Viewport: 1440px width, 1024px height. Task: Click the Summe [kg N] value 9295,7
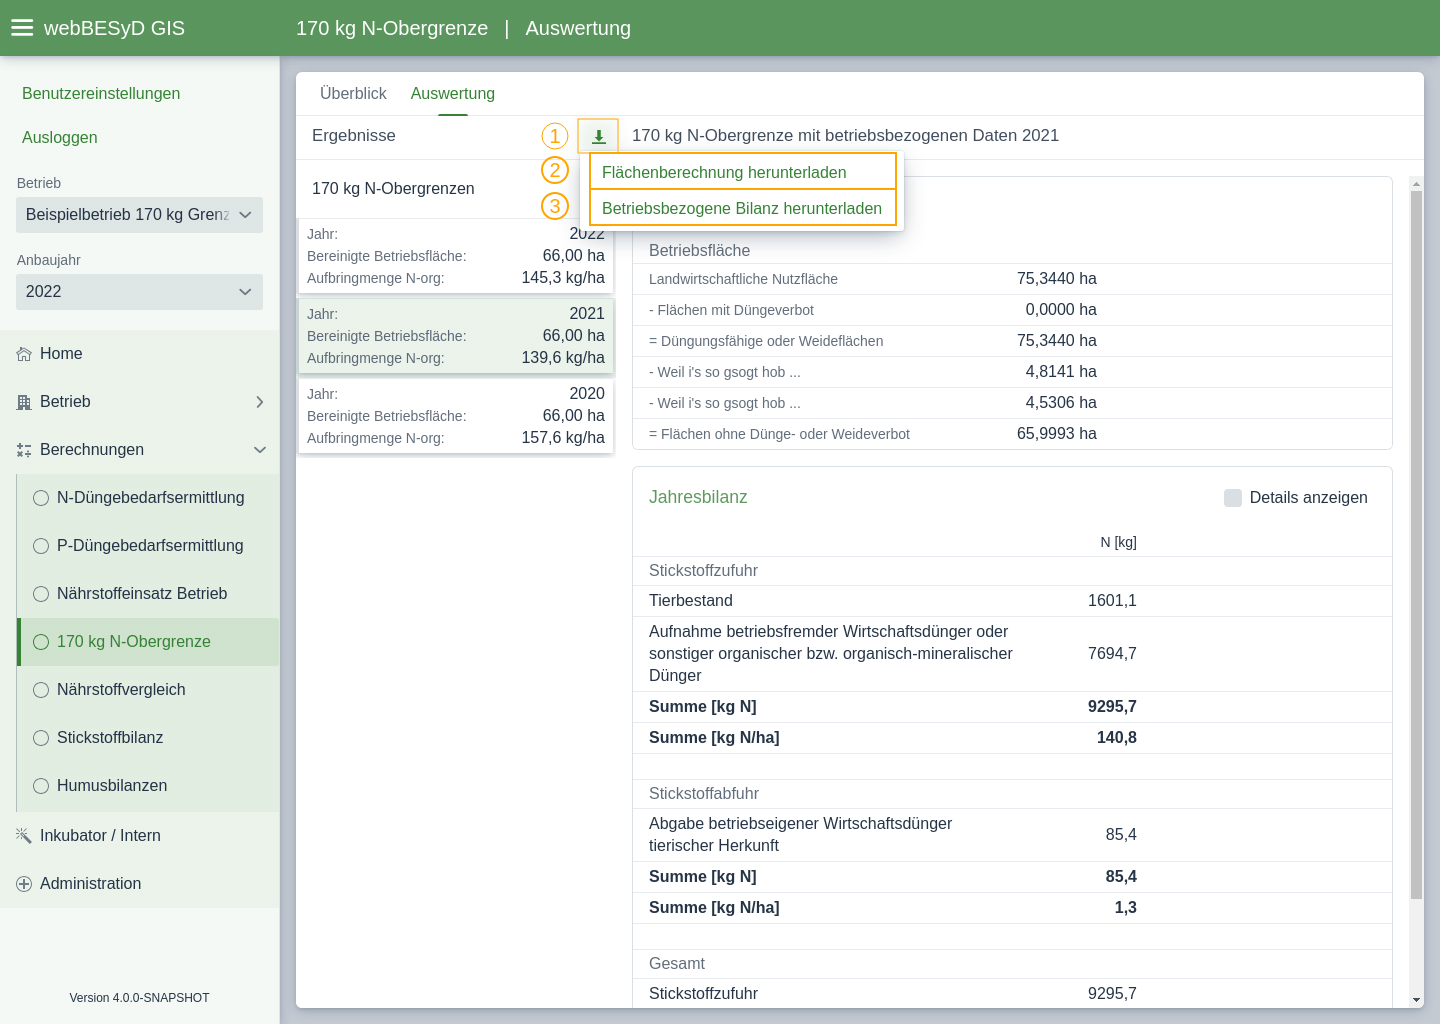(1112, 707)
